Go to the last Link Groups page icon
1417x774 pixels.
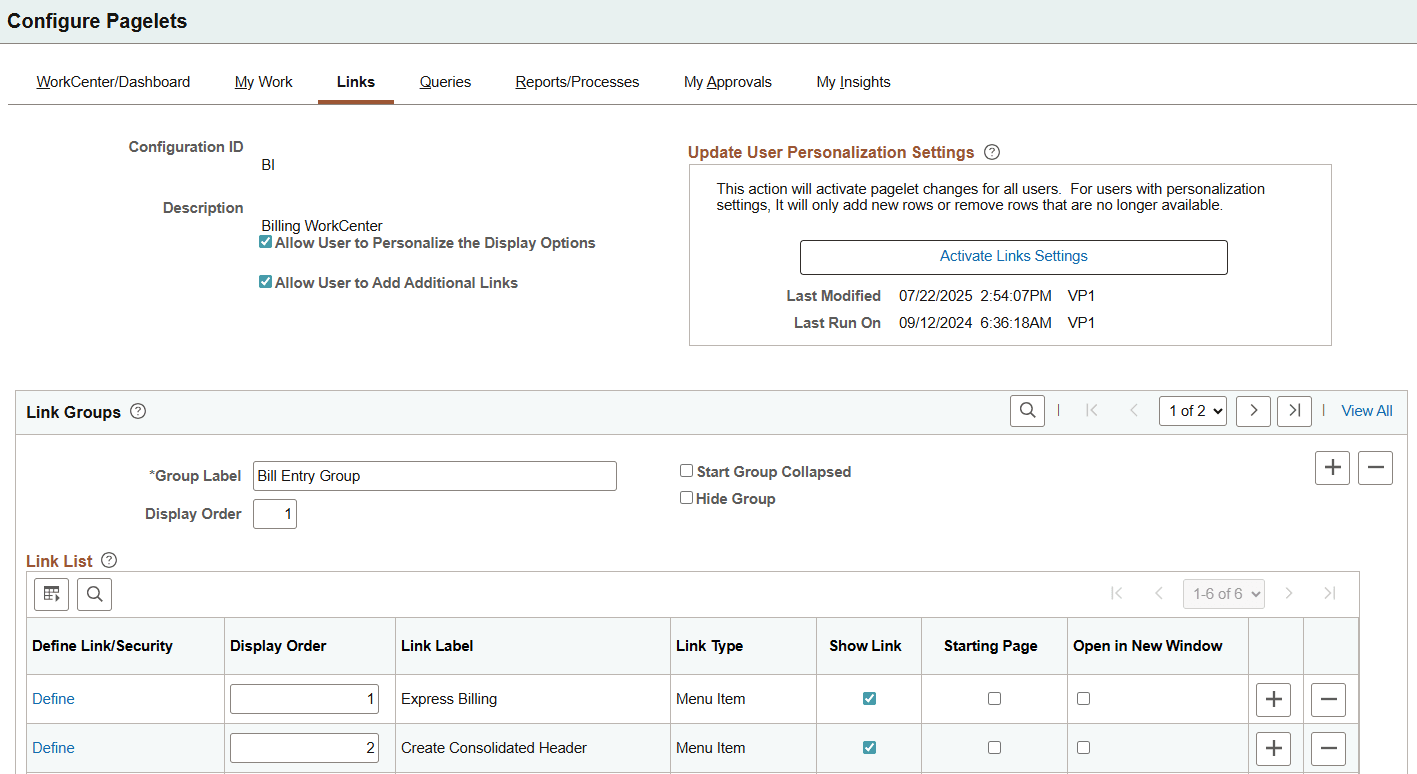pos(1294,410)
